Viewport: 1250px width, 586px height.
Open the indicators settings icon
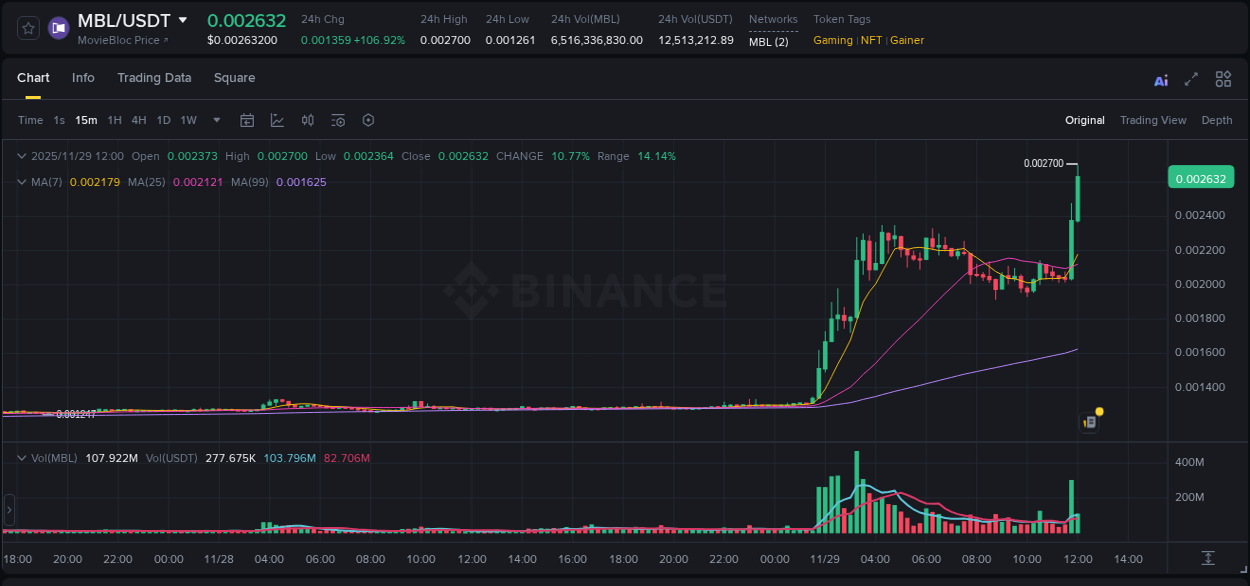337,120
